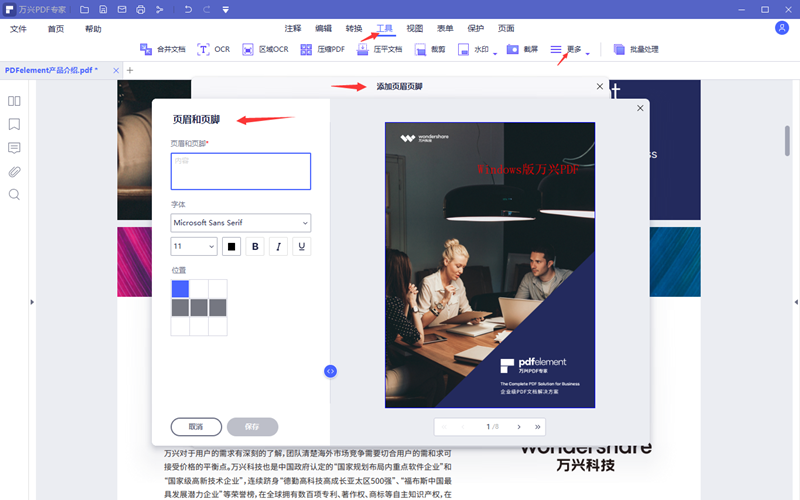Image resolution: width=800 pixels, height=500 pixels.
Task: Click the print icon in title bar
Action: (141, 9)
